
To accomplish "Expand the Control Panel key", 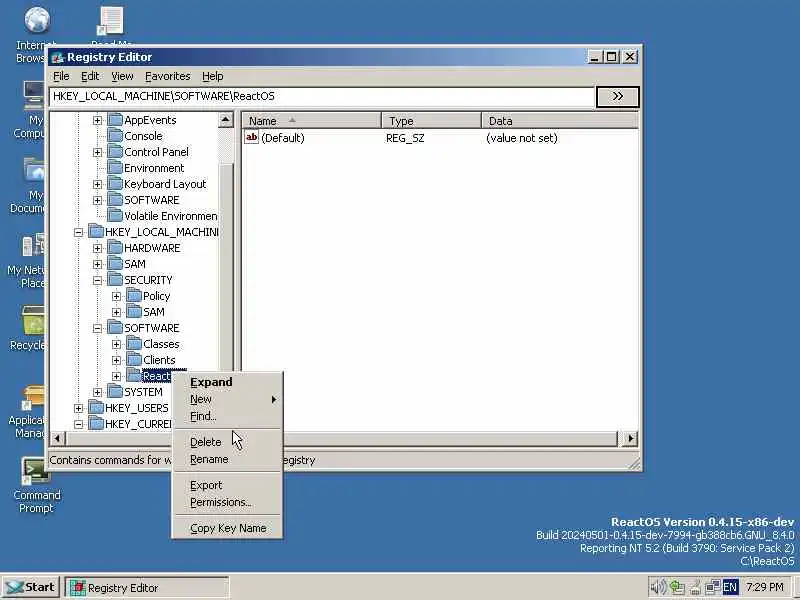I will point(97,153).
